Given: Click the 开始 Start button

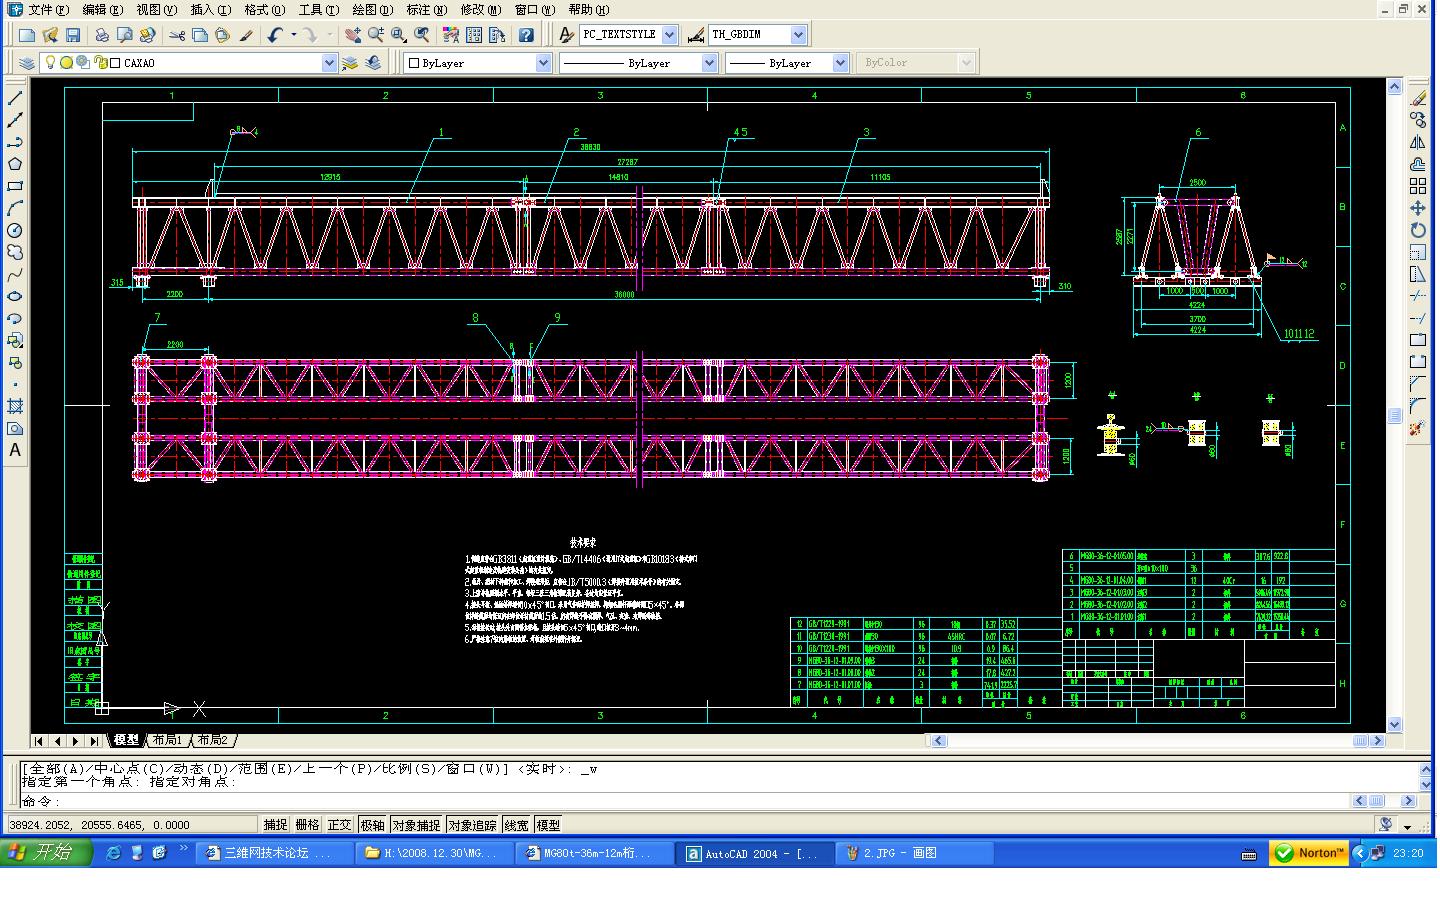Looking at the screenshot, I should pyautogui.click(x=47, y=853).
